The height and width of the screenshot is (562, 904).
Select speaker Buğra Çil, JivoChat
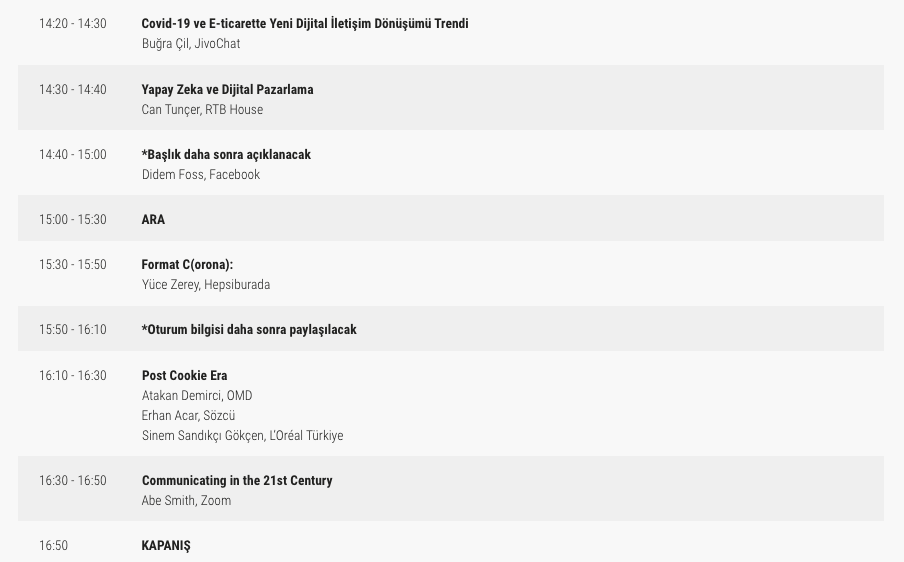190,43
